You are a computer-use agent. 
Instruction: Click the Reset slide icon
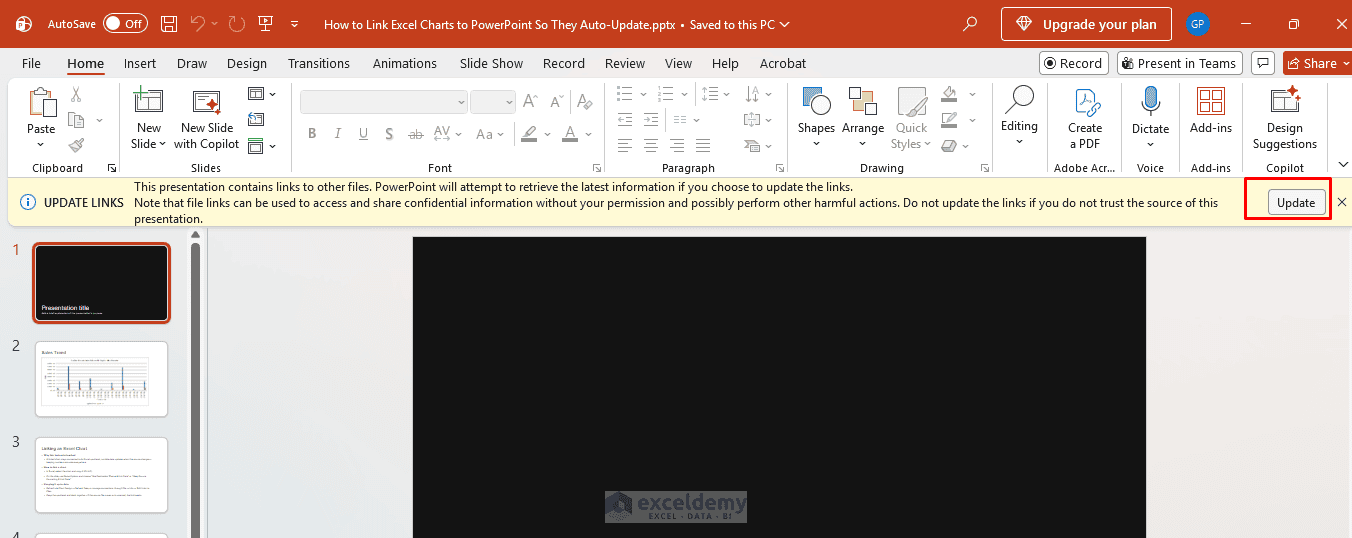point(256,120)
